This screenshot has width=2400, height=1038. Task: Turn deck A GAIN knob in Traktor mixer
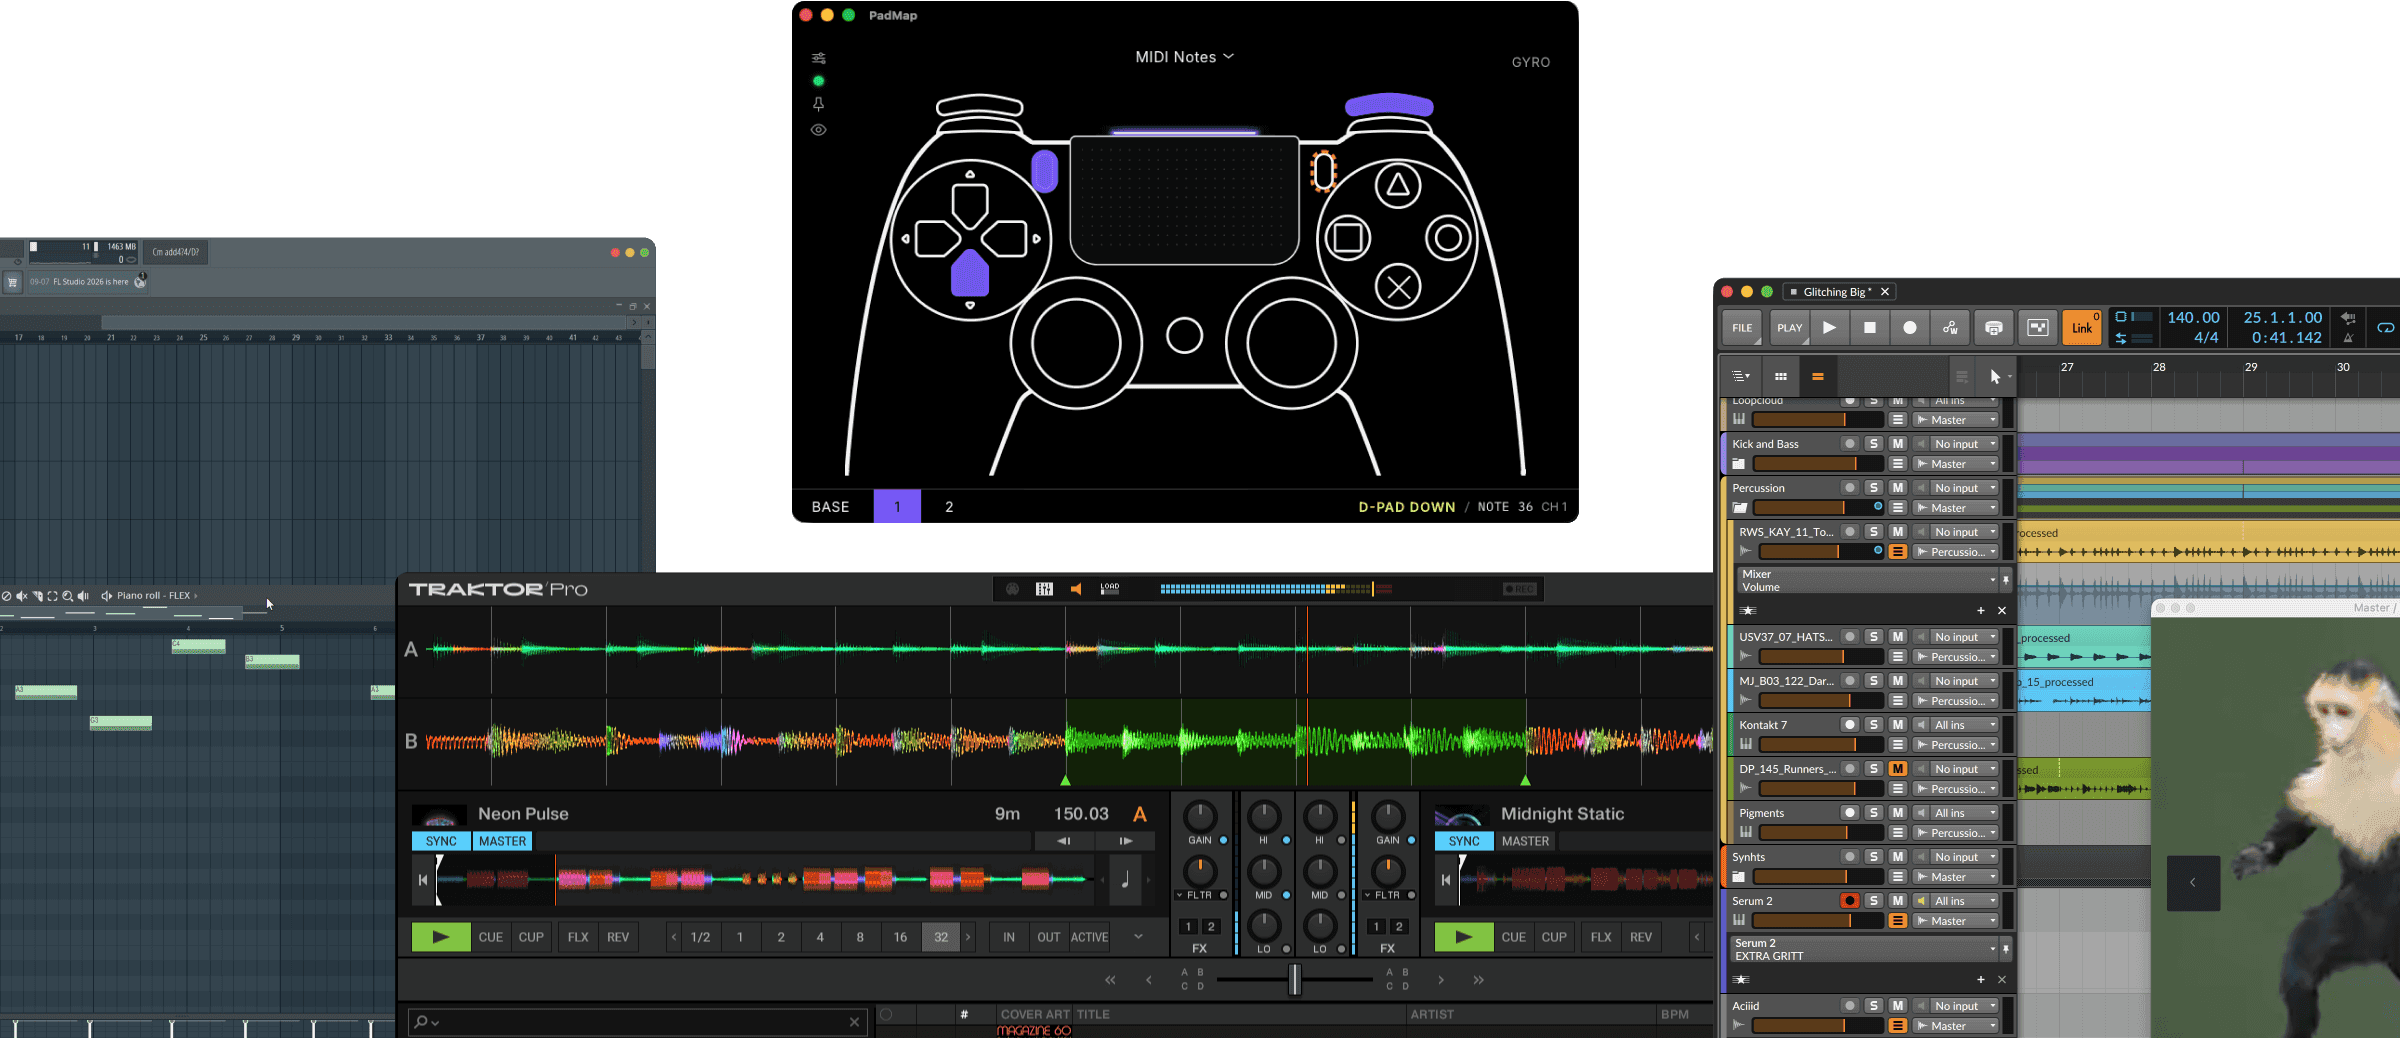point(1200,816)
